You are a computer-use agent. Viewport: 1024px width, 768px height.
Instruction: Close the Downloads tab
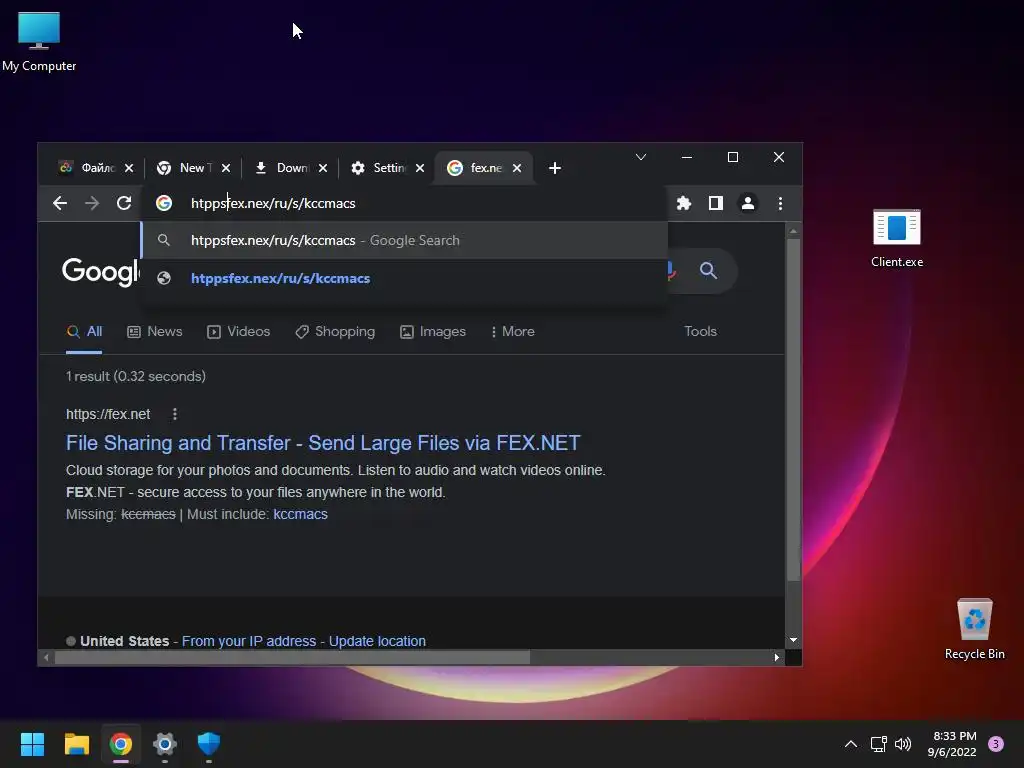[x=323, y=168]
